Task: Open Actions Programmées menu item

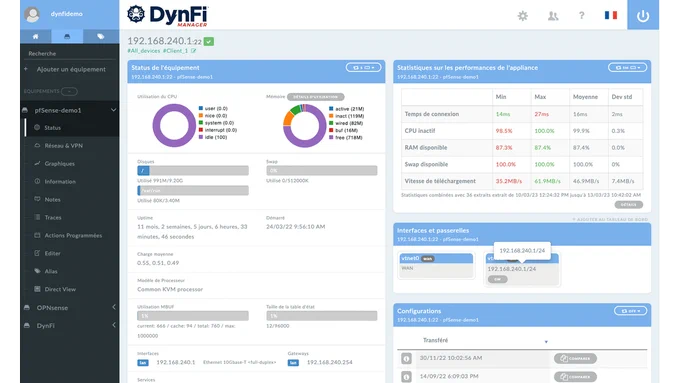Action: pos(73,236)
